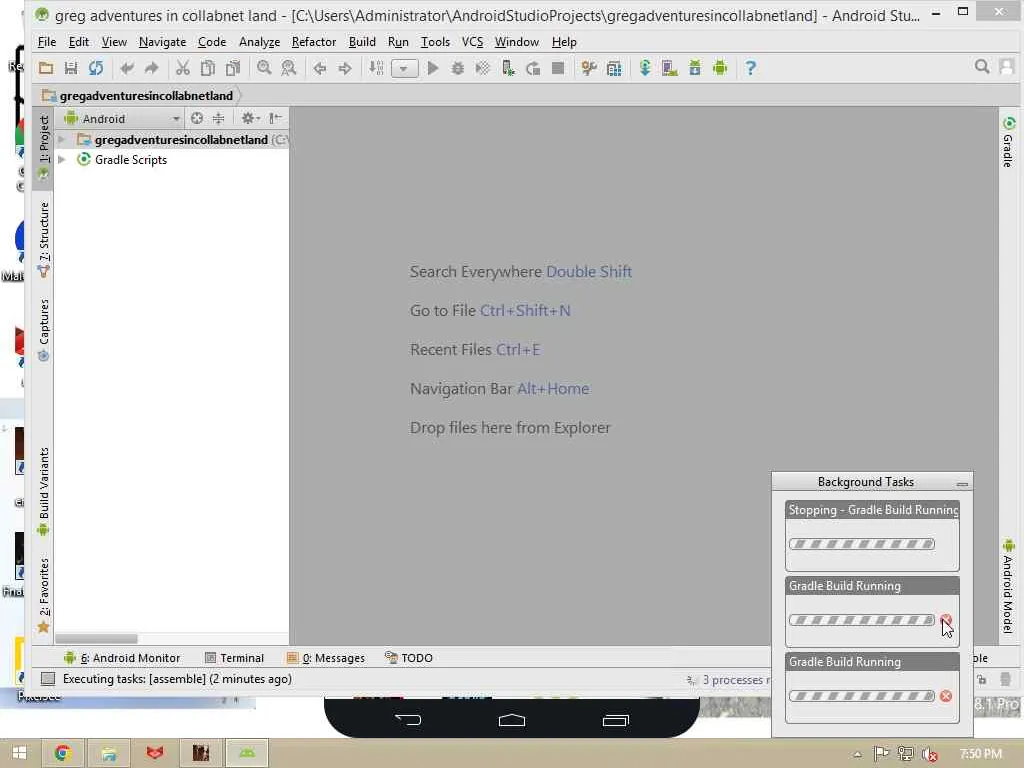
Task: Open the run configuration dropdown
Action: 404,69
